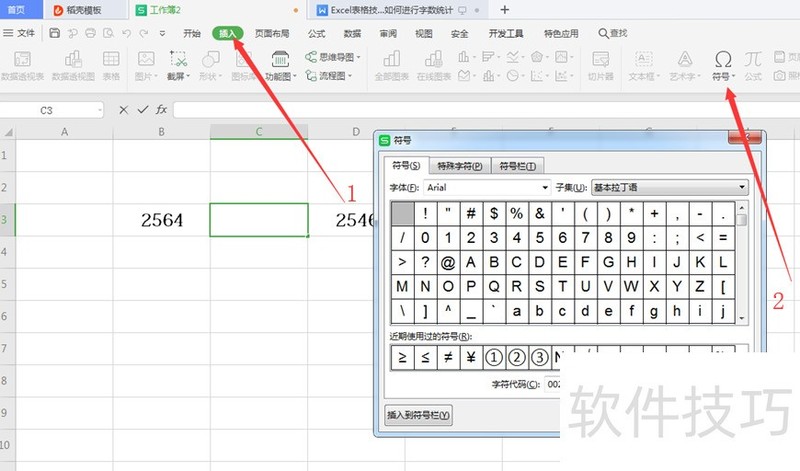Select the Insert (插入) ribbon tab
800x471 pixels.
pos(228,34)
